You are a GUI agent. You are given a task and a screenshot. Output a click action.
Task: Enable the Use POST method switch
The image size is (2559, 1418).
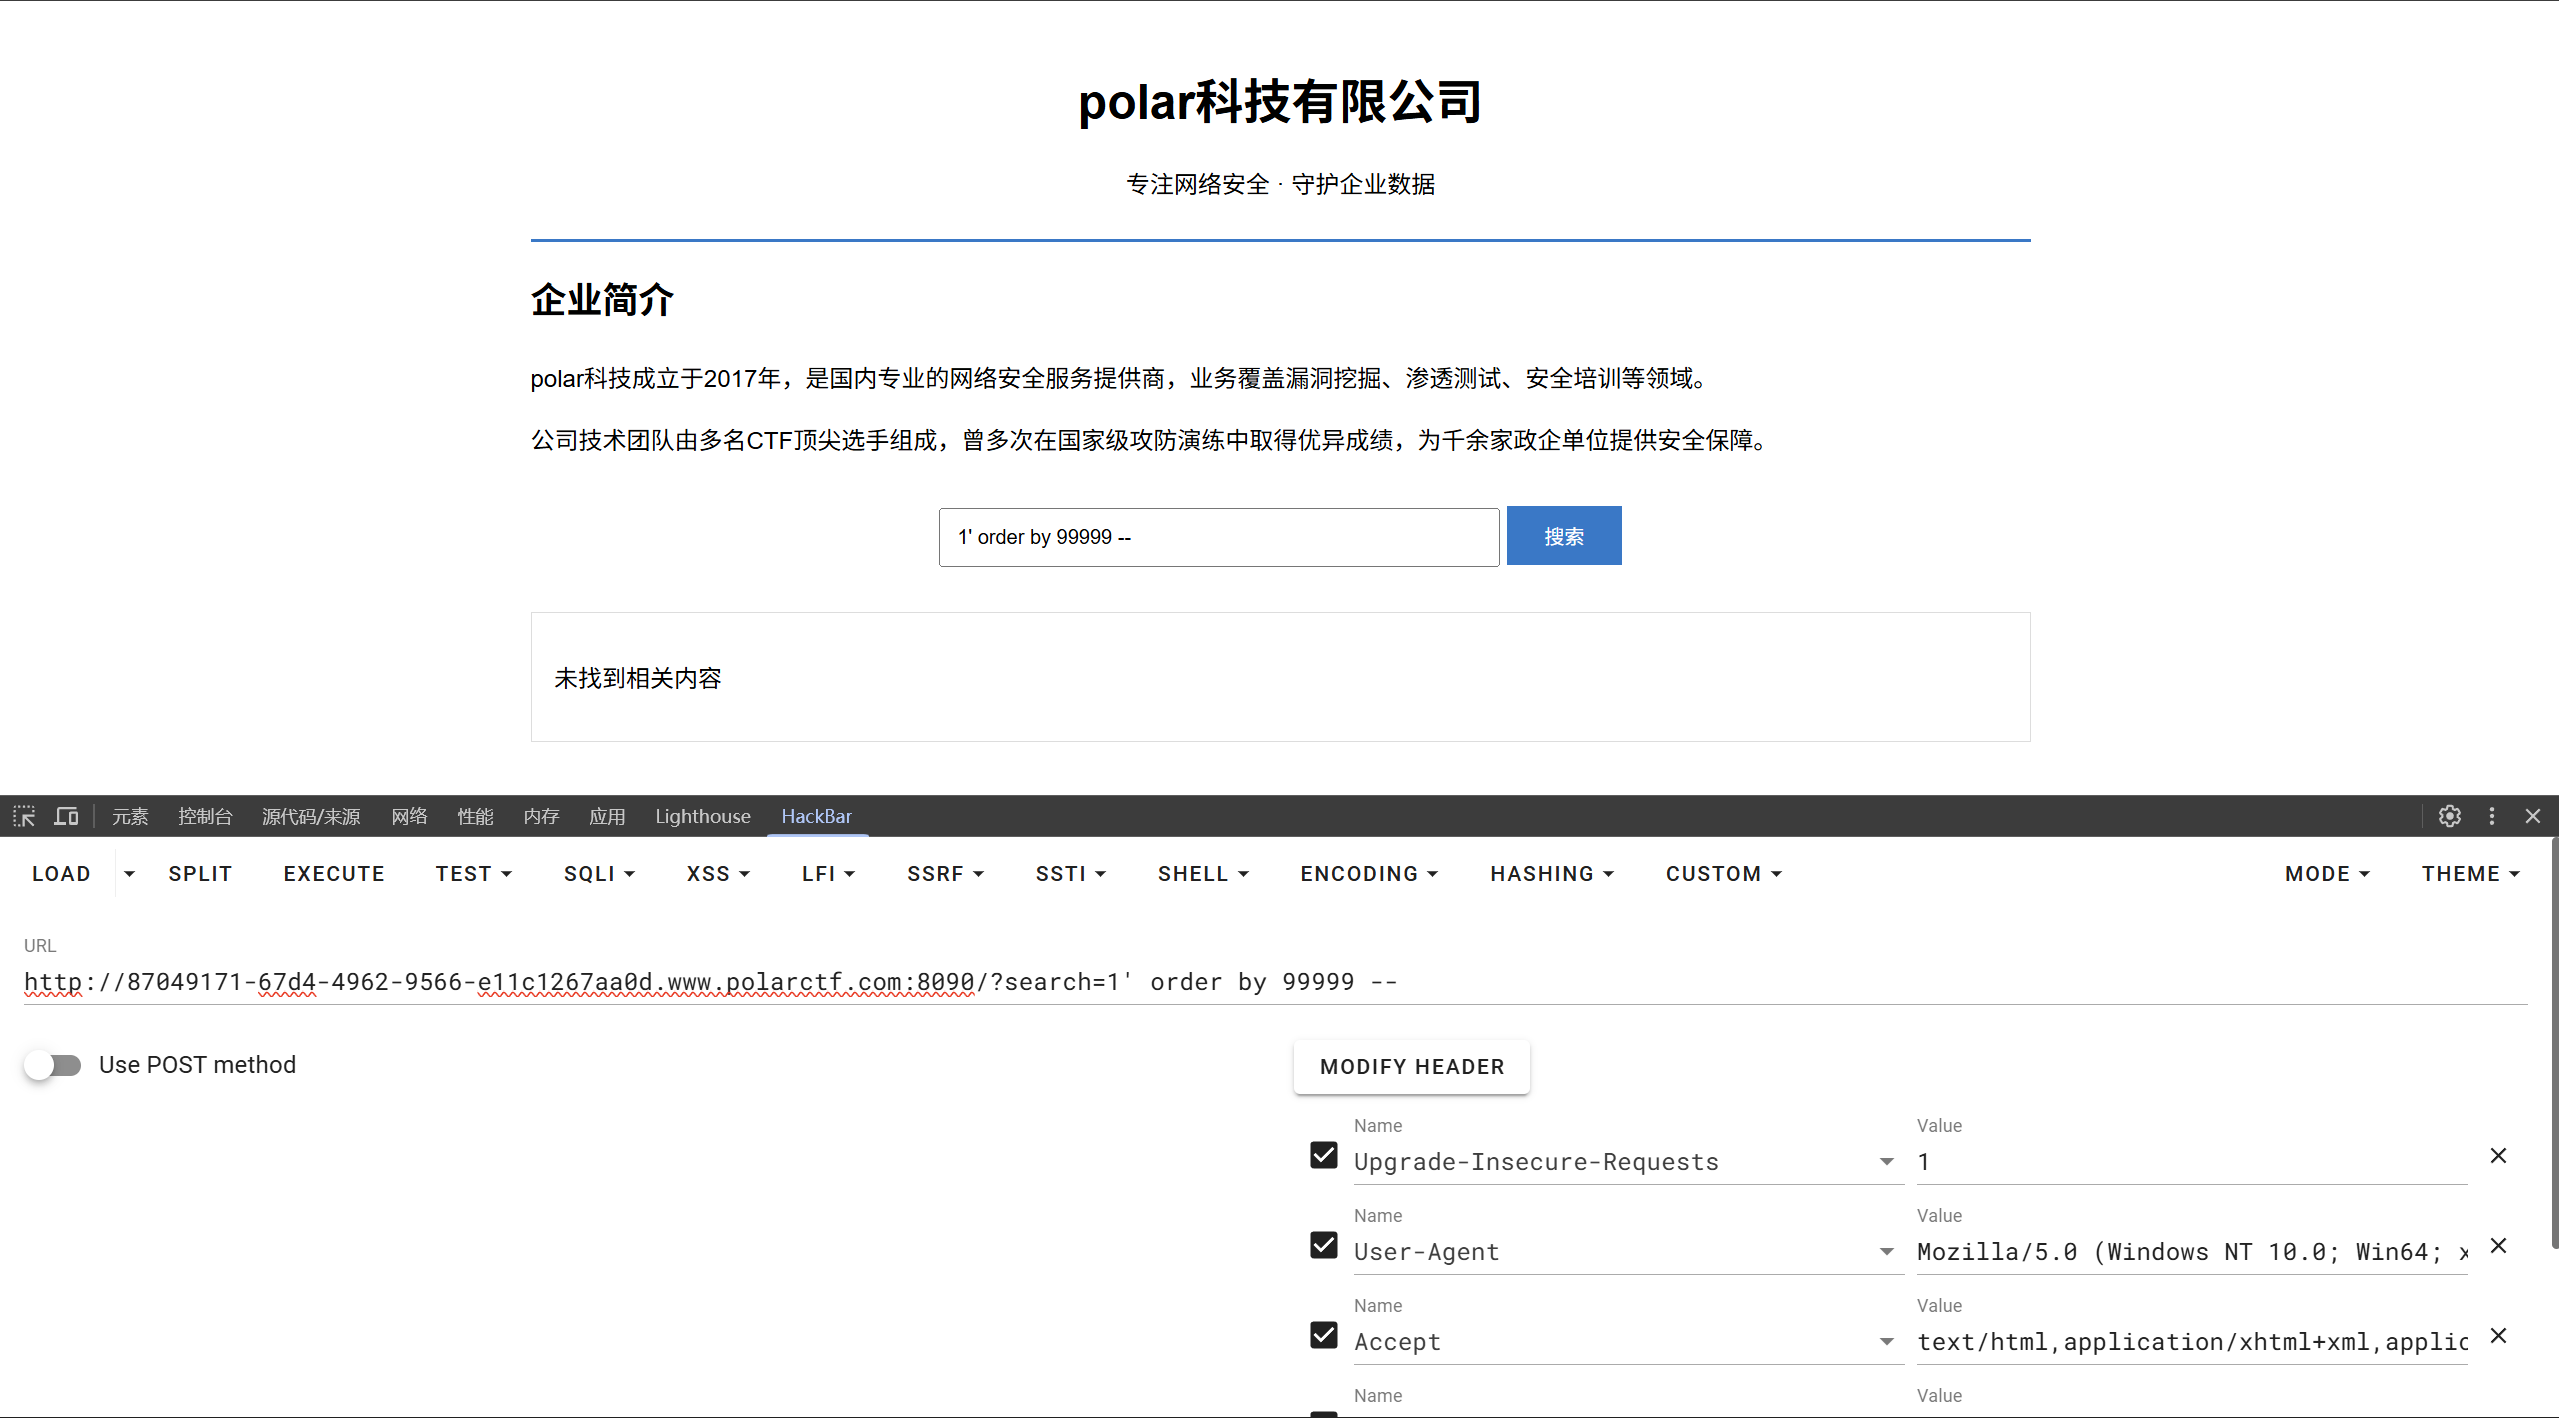tap(53, 1065)
